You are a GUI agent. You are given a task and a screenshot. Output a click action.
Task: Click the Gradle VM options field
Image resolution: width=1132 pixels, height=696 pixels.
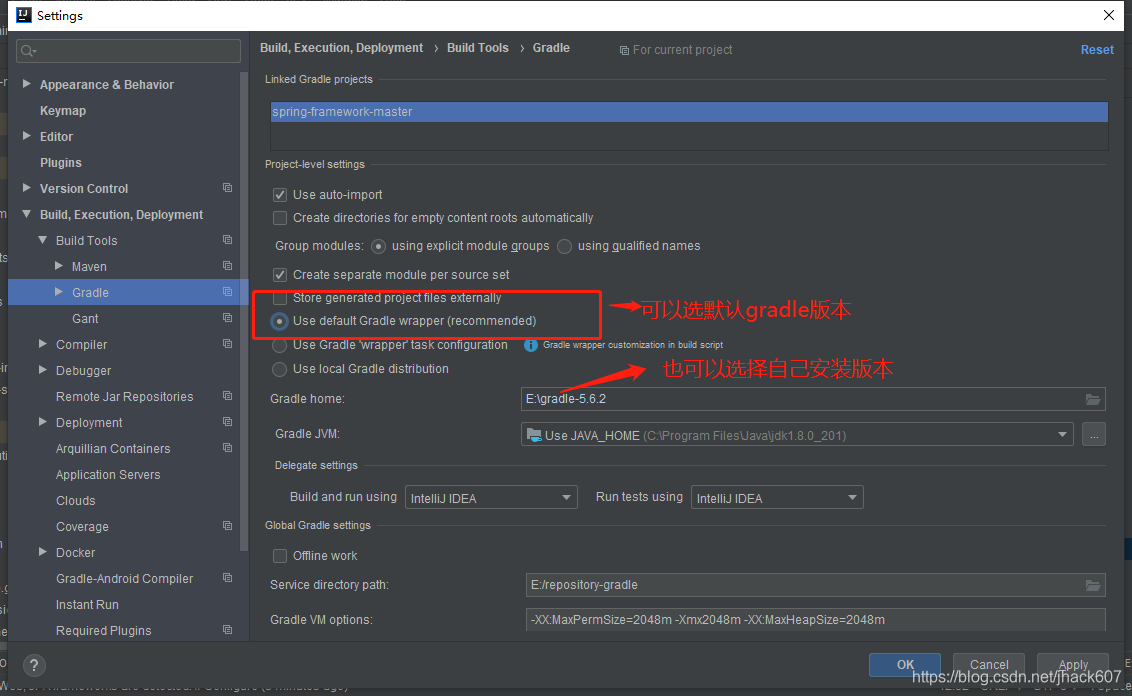coord(816,619)
